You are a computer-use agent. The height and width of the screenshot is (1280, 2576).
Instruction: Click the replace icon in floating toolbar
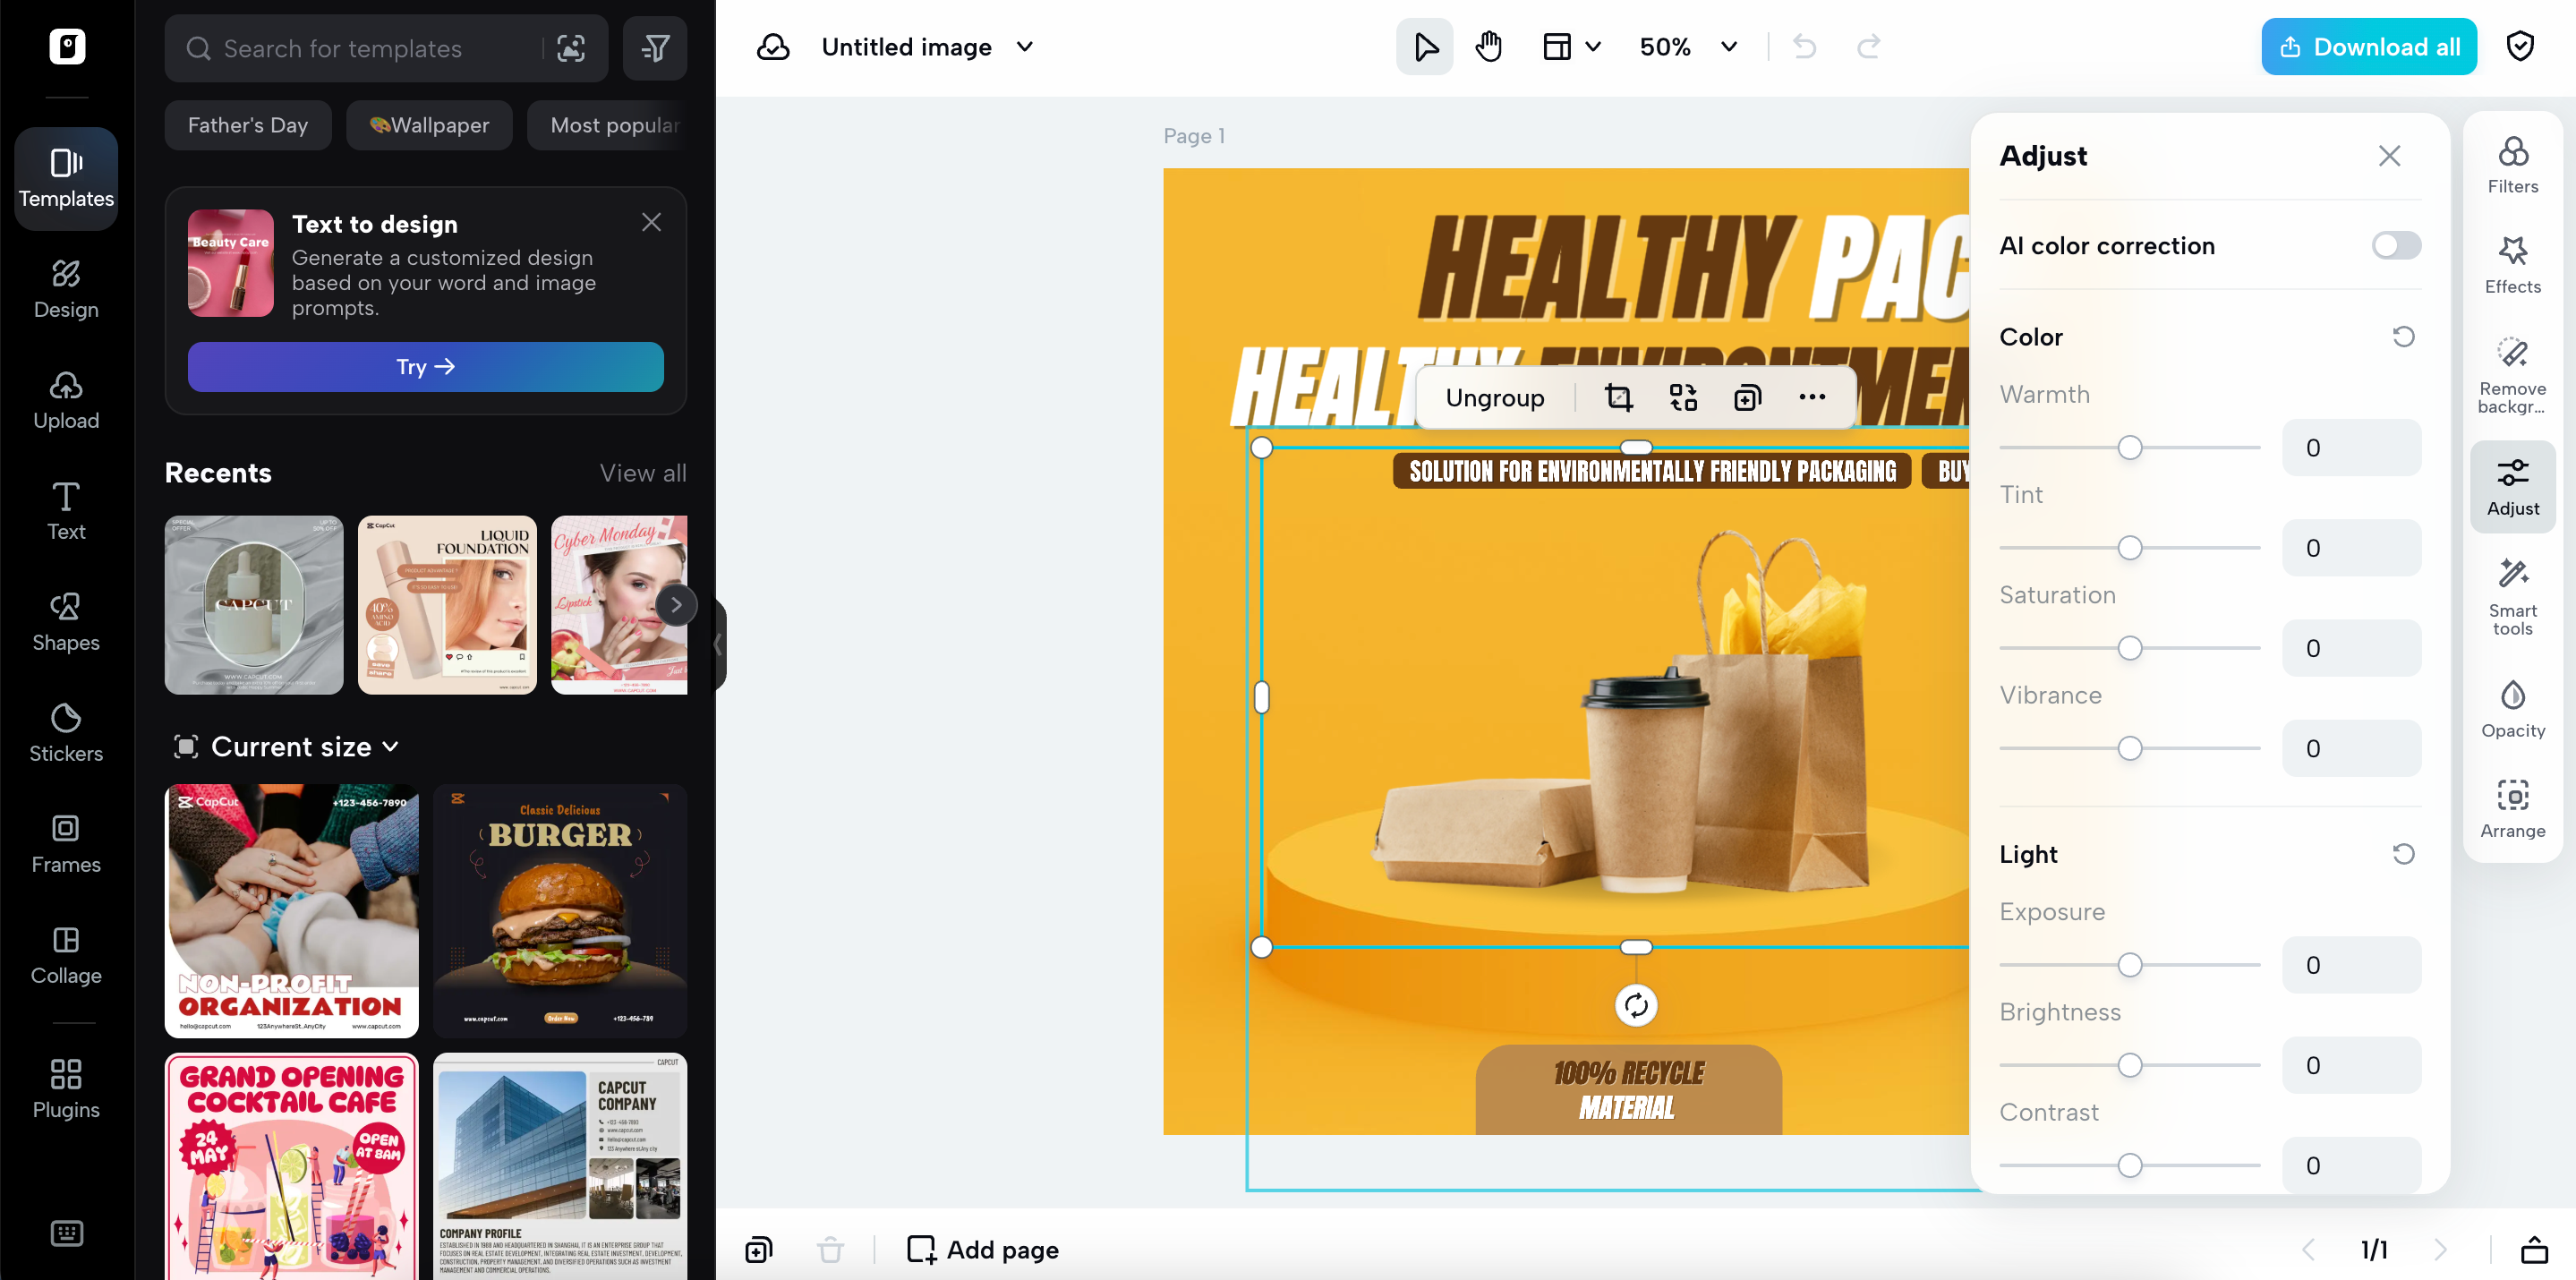click(1683, 398)
